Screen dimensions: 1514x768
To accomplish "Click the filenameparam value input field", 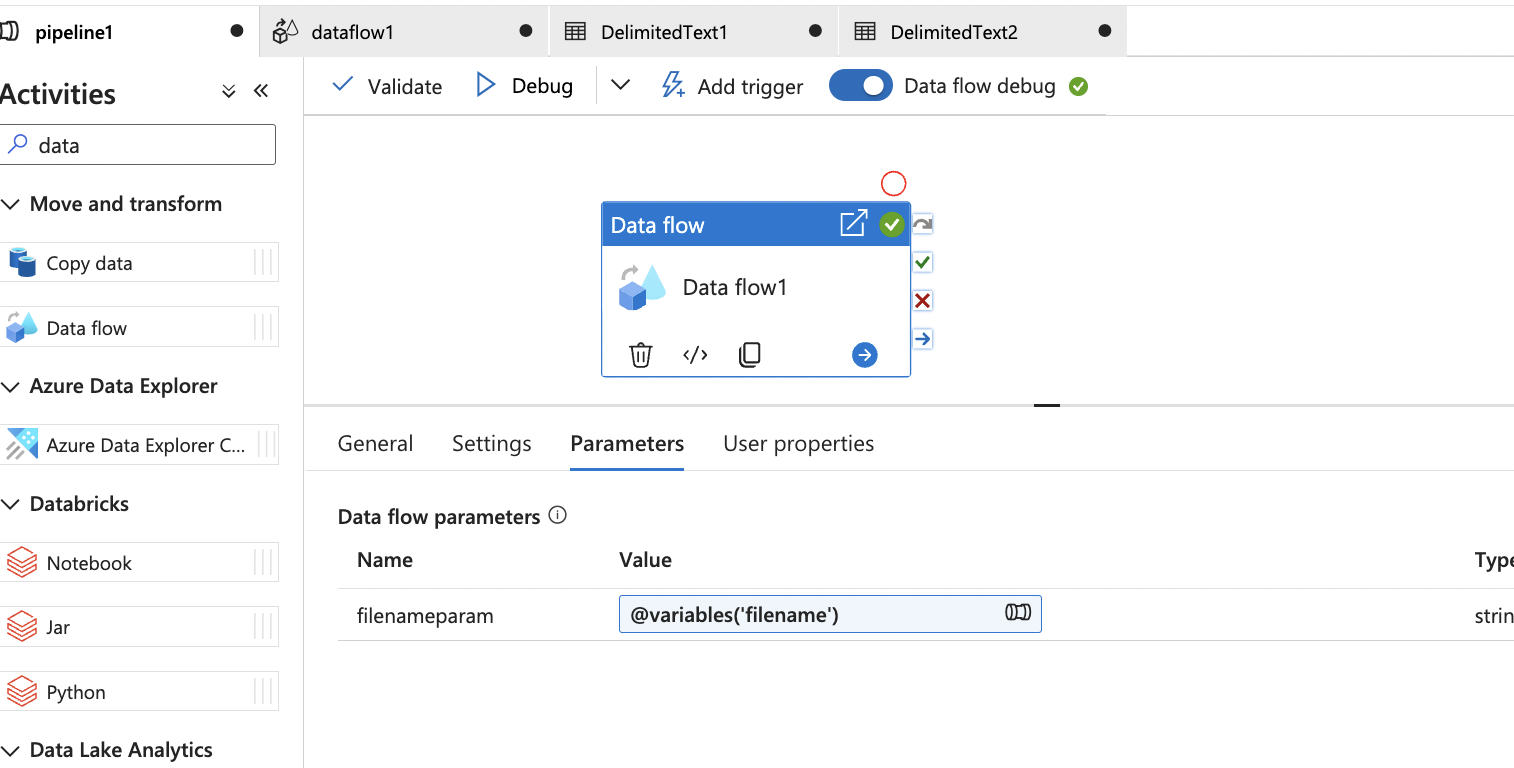I will (830, 614).
